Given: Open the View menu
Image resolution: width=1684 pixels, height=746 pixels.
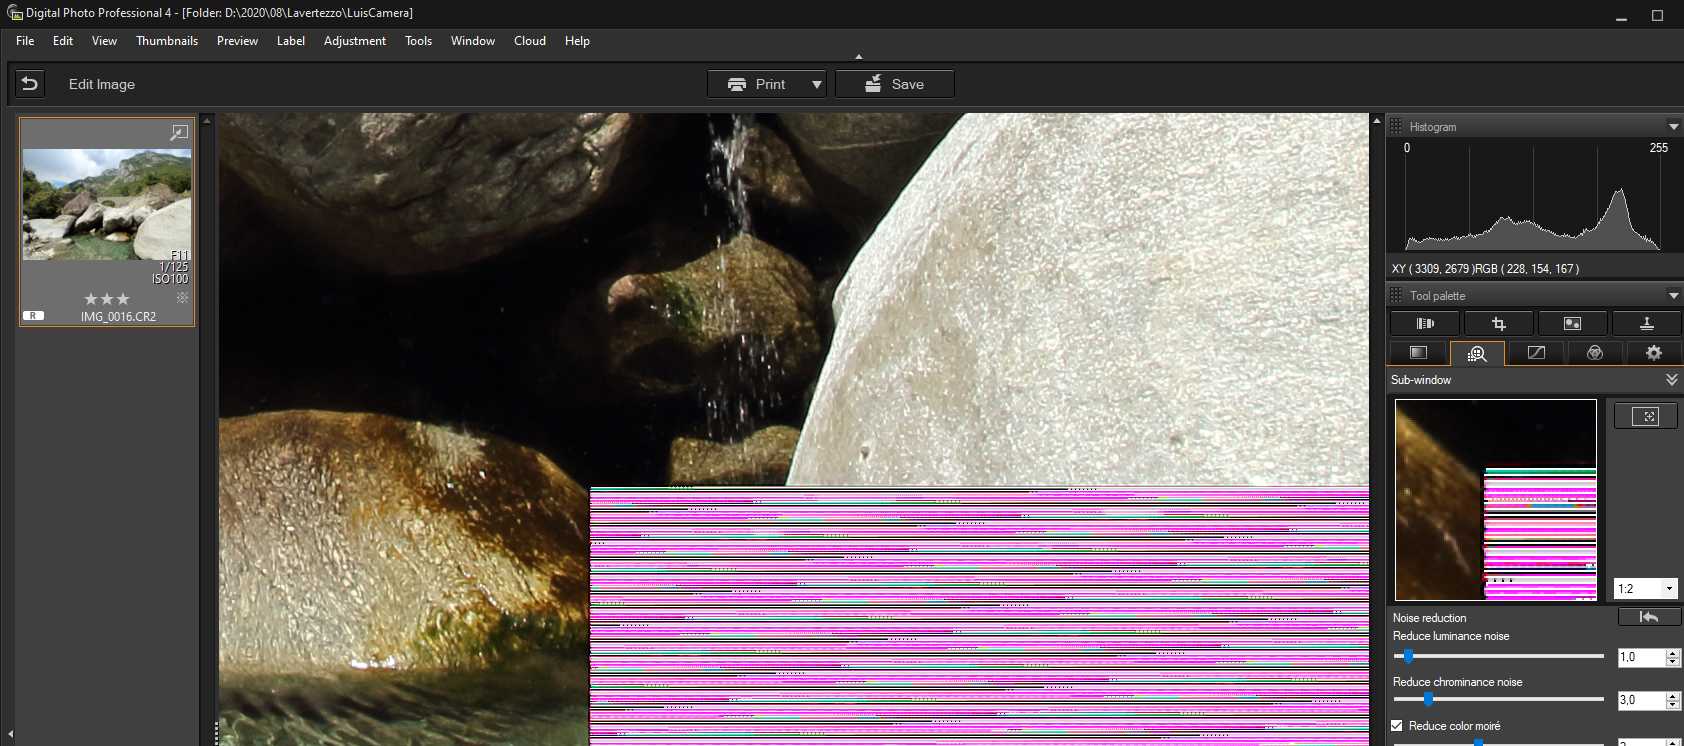Looking at the screenshot, I should [x=104, y=41].
